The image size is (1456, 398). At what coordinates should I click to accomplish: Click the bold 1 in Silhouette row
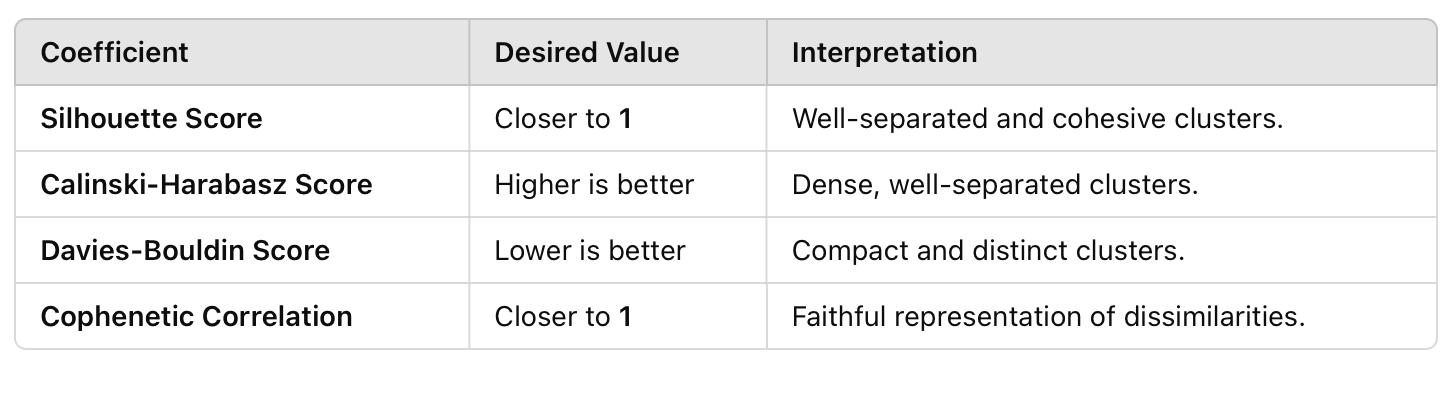[625, 118]
